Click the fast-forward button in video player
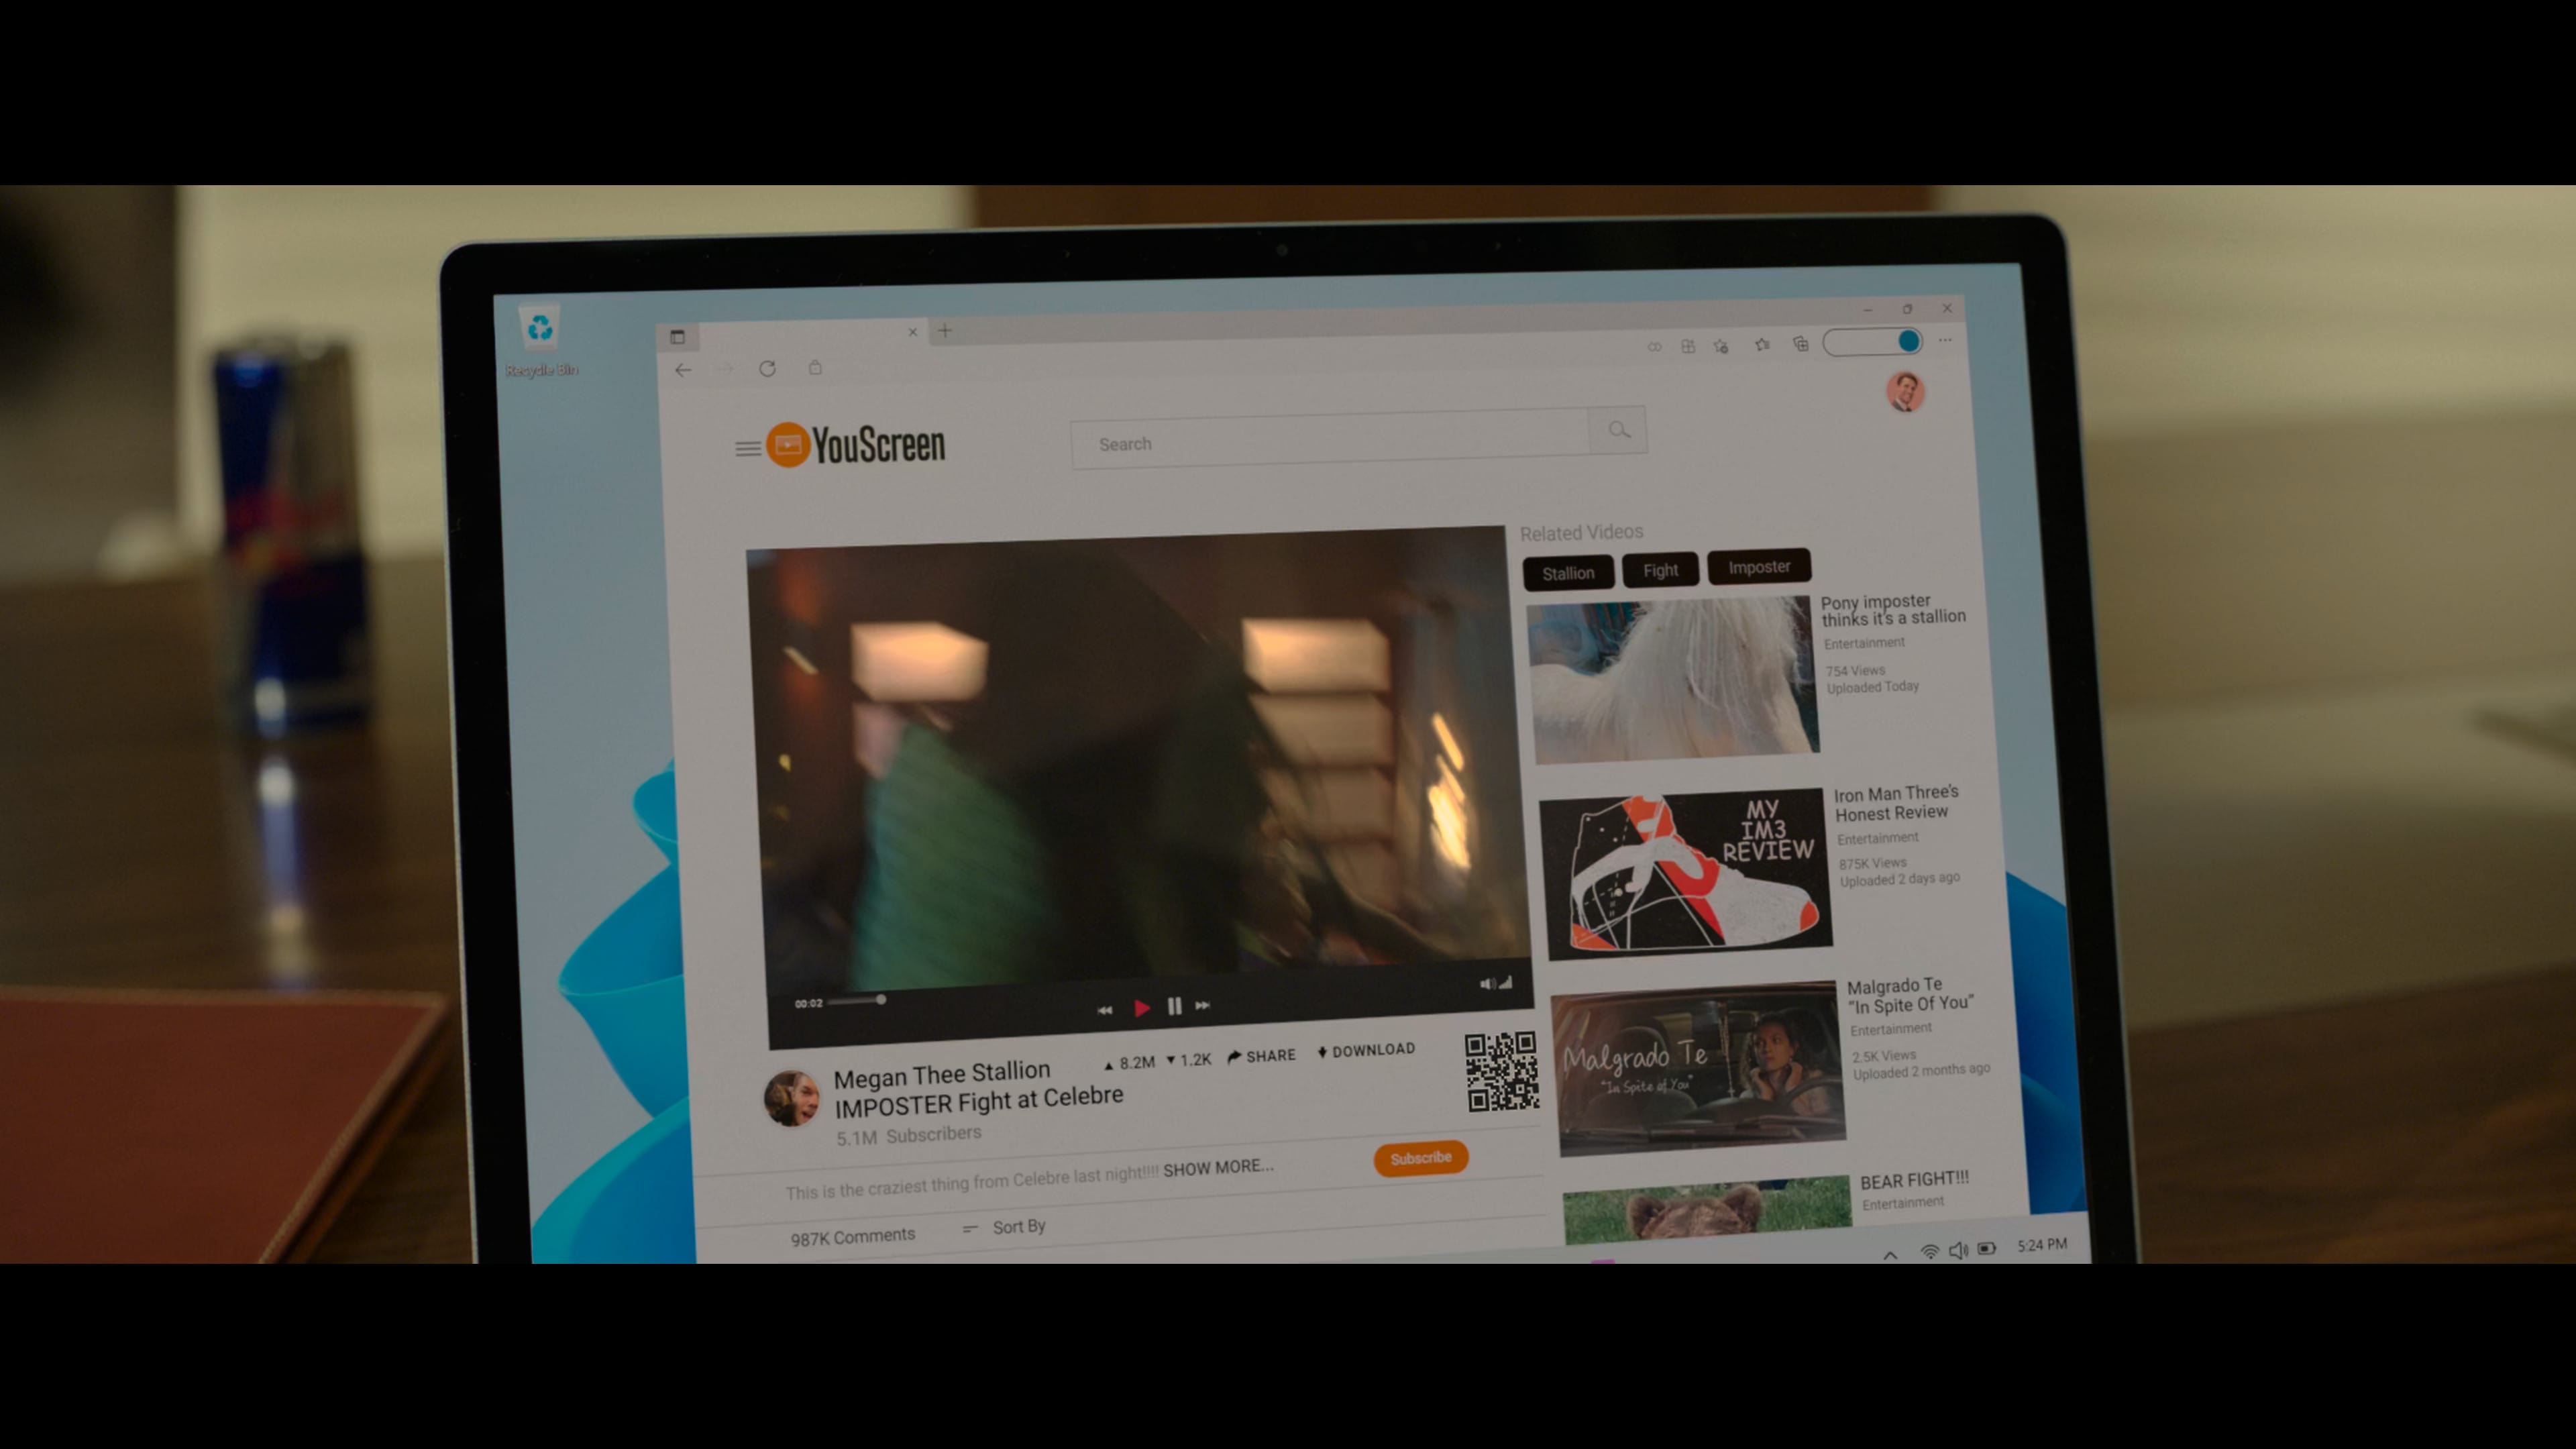Screen dimensions: 2576x1449 point(1203,1005)
